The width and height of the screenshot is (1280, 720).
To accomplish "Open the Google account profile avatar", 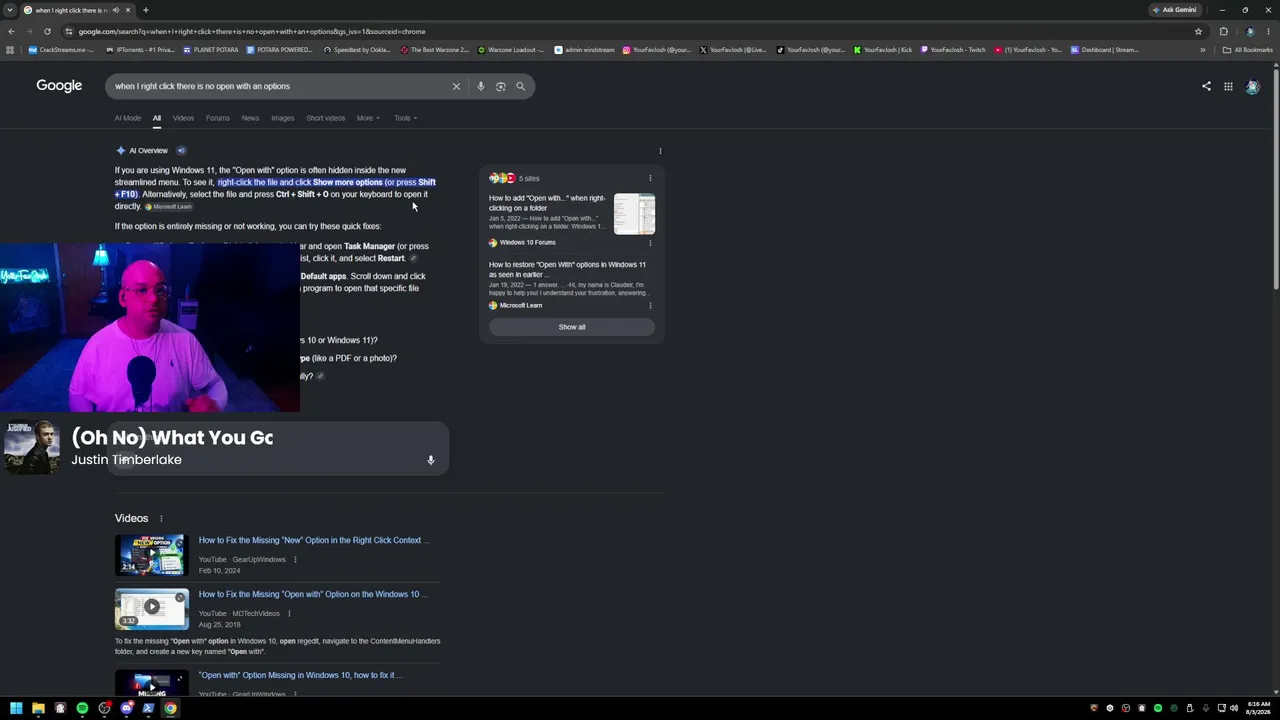I will tap(1252, 87).
